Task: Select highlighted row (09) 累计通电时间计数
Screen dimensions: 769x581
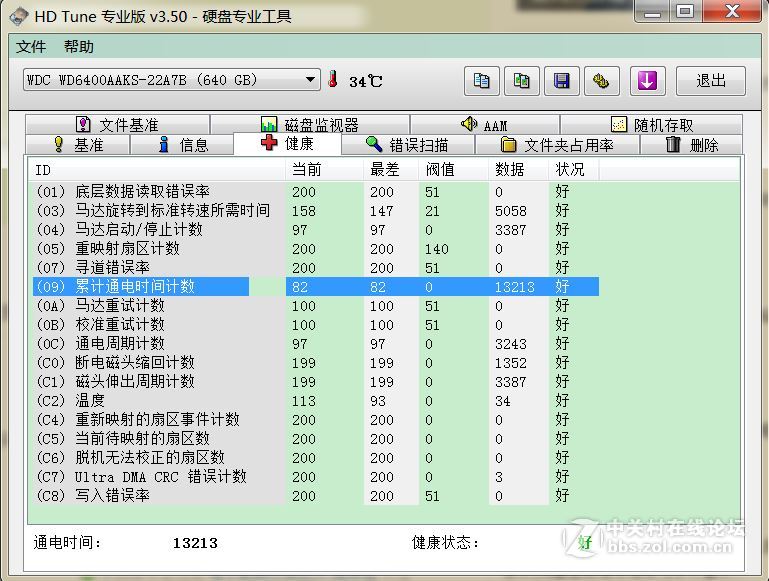Action: (316, 287)
